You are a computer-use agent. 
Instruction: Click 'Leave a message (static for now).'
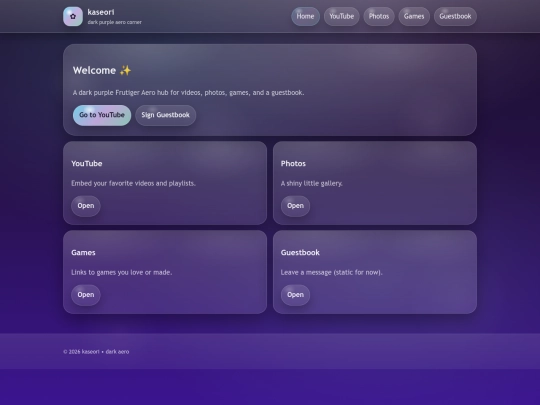click(x=332, y=272)
